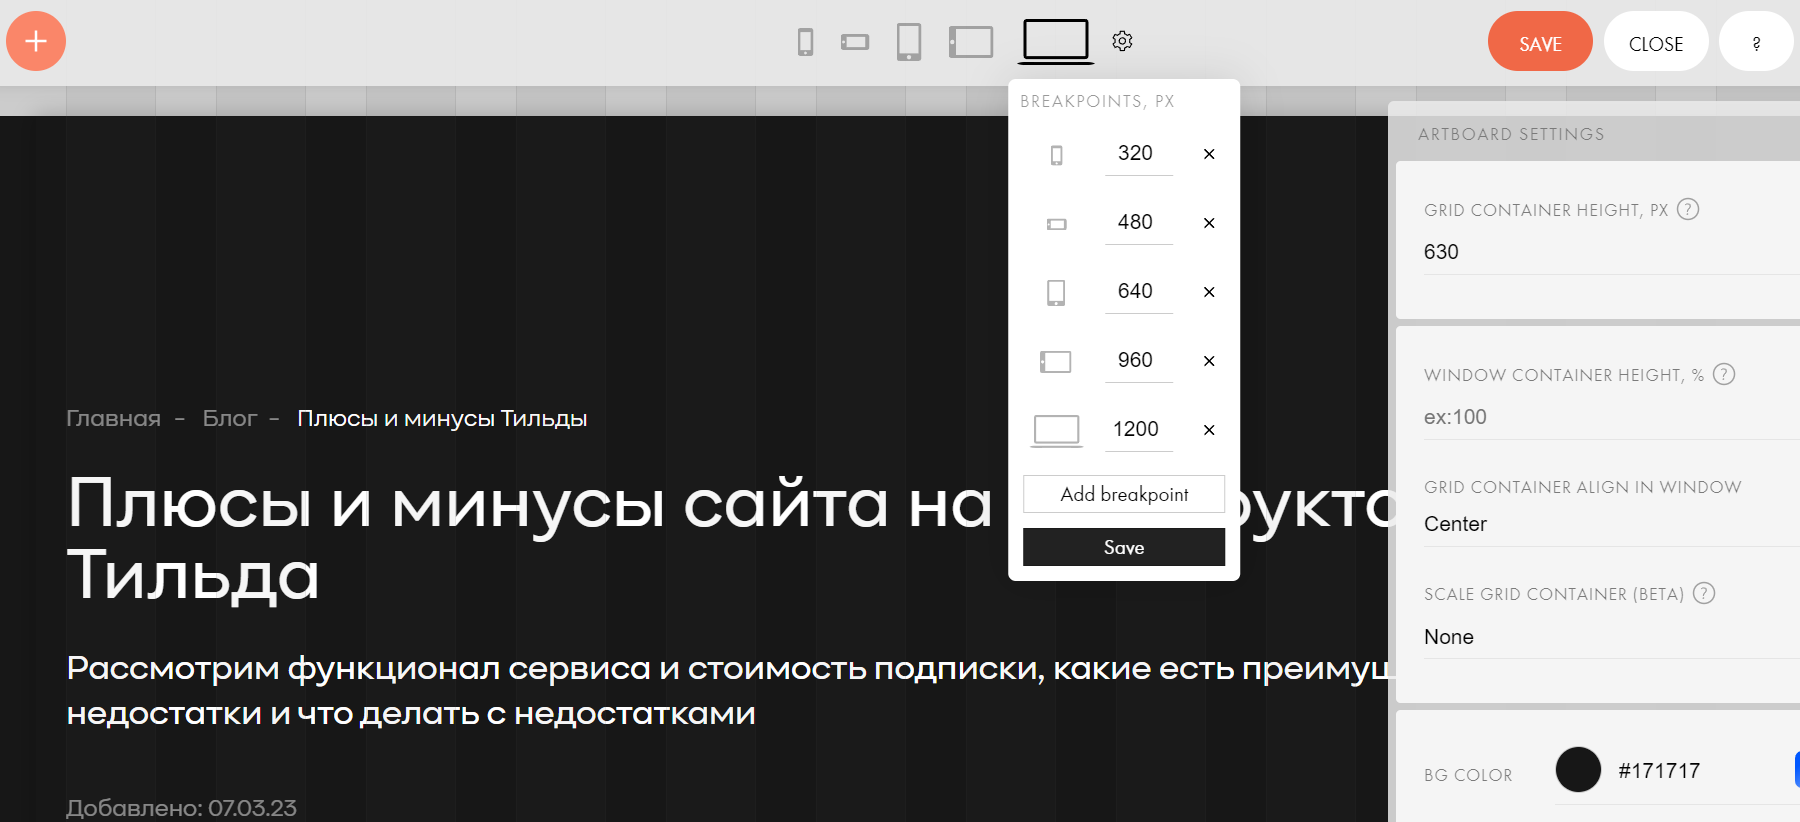Open the BG color swatch picker
1800x822 pixels.
click(x=1579, y=770)
